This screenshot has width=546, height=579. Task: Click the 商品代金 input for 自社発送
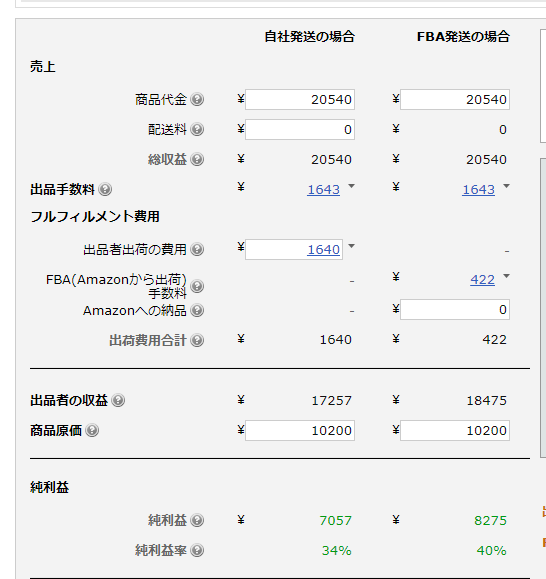300,99
